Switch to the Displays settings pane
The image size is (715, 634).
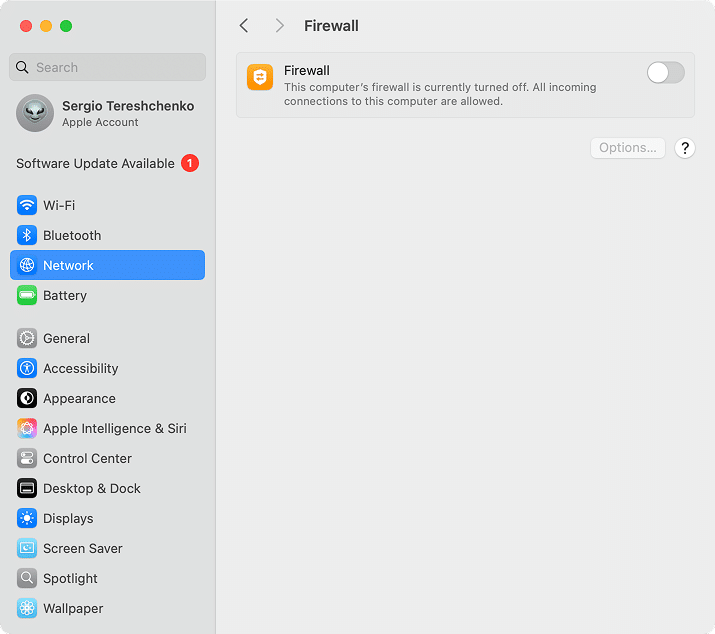68,518
